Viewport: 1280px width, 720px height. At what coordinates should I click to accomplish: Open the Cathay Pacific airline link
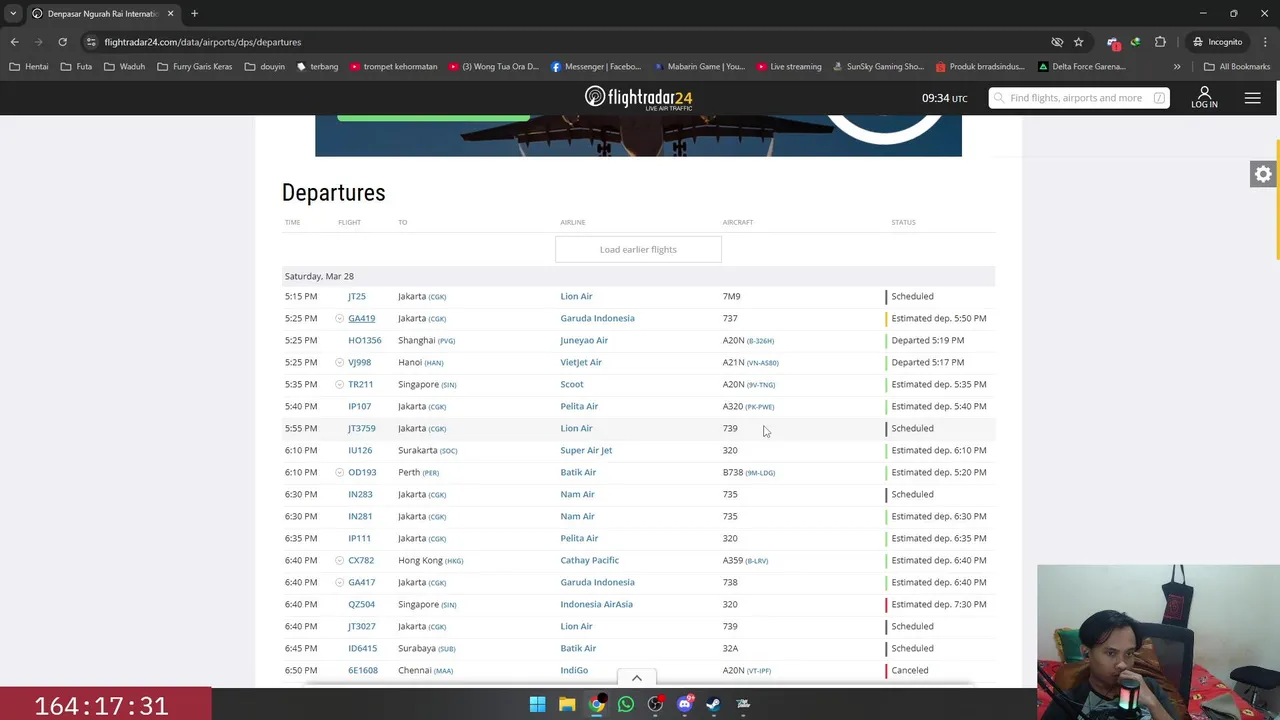[589, 560]
